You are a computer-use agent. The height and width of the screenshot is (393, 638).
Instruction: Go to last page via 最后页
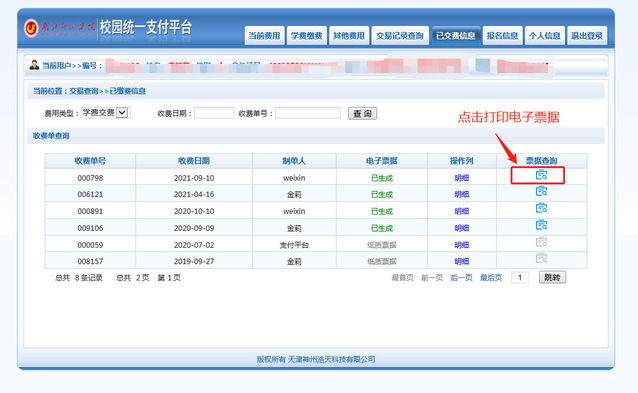click(491, 277)
